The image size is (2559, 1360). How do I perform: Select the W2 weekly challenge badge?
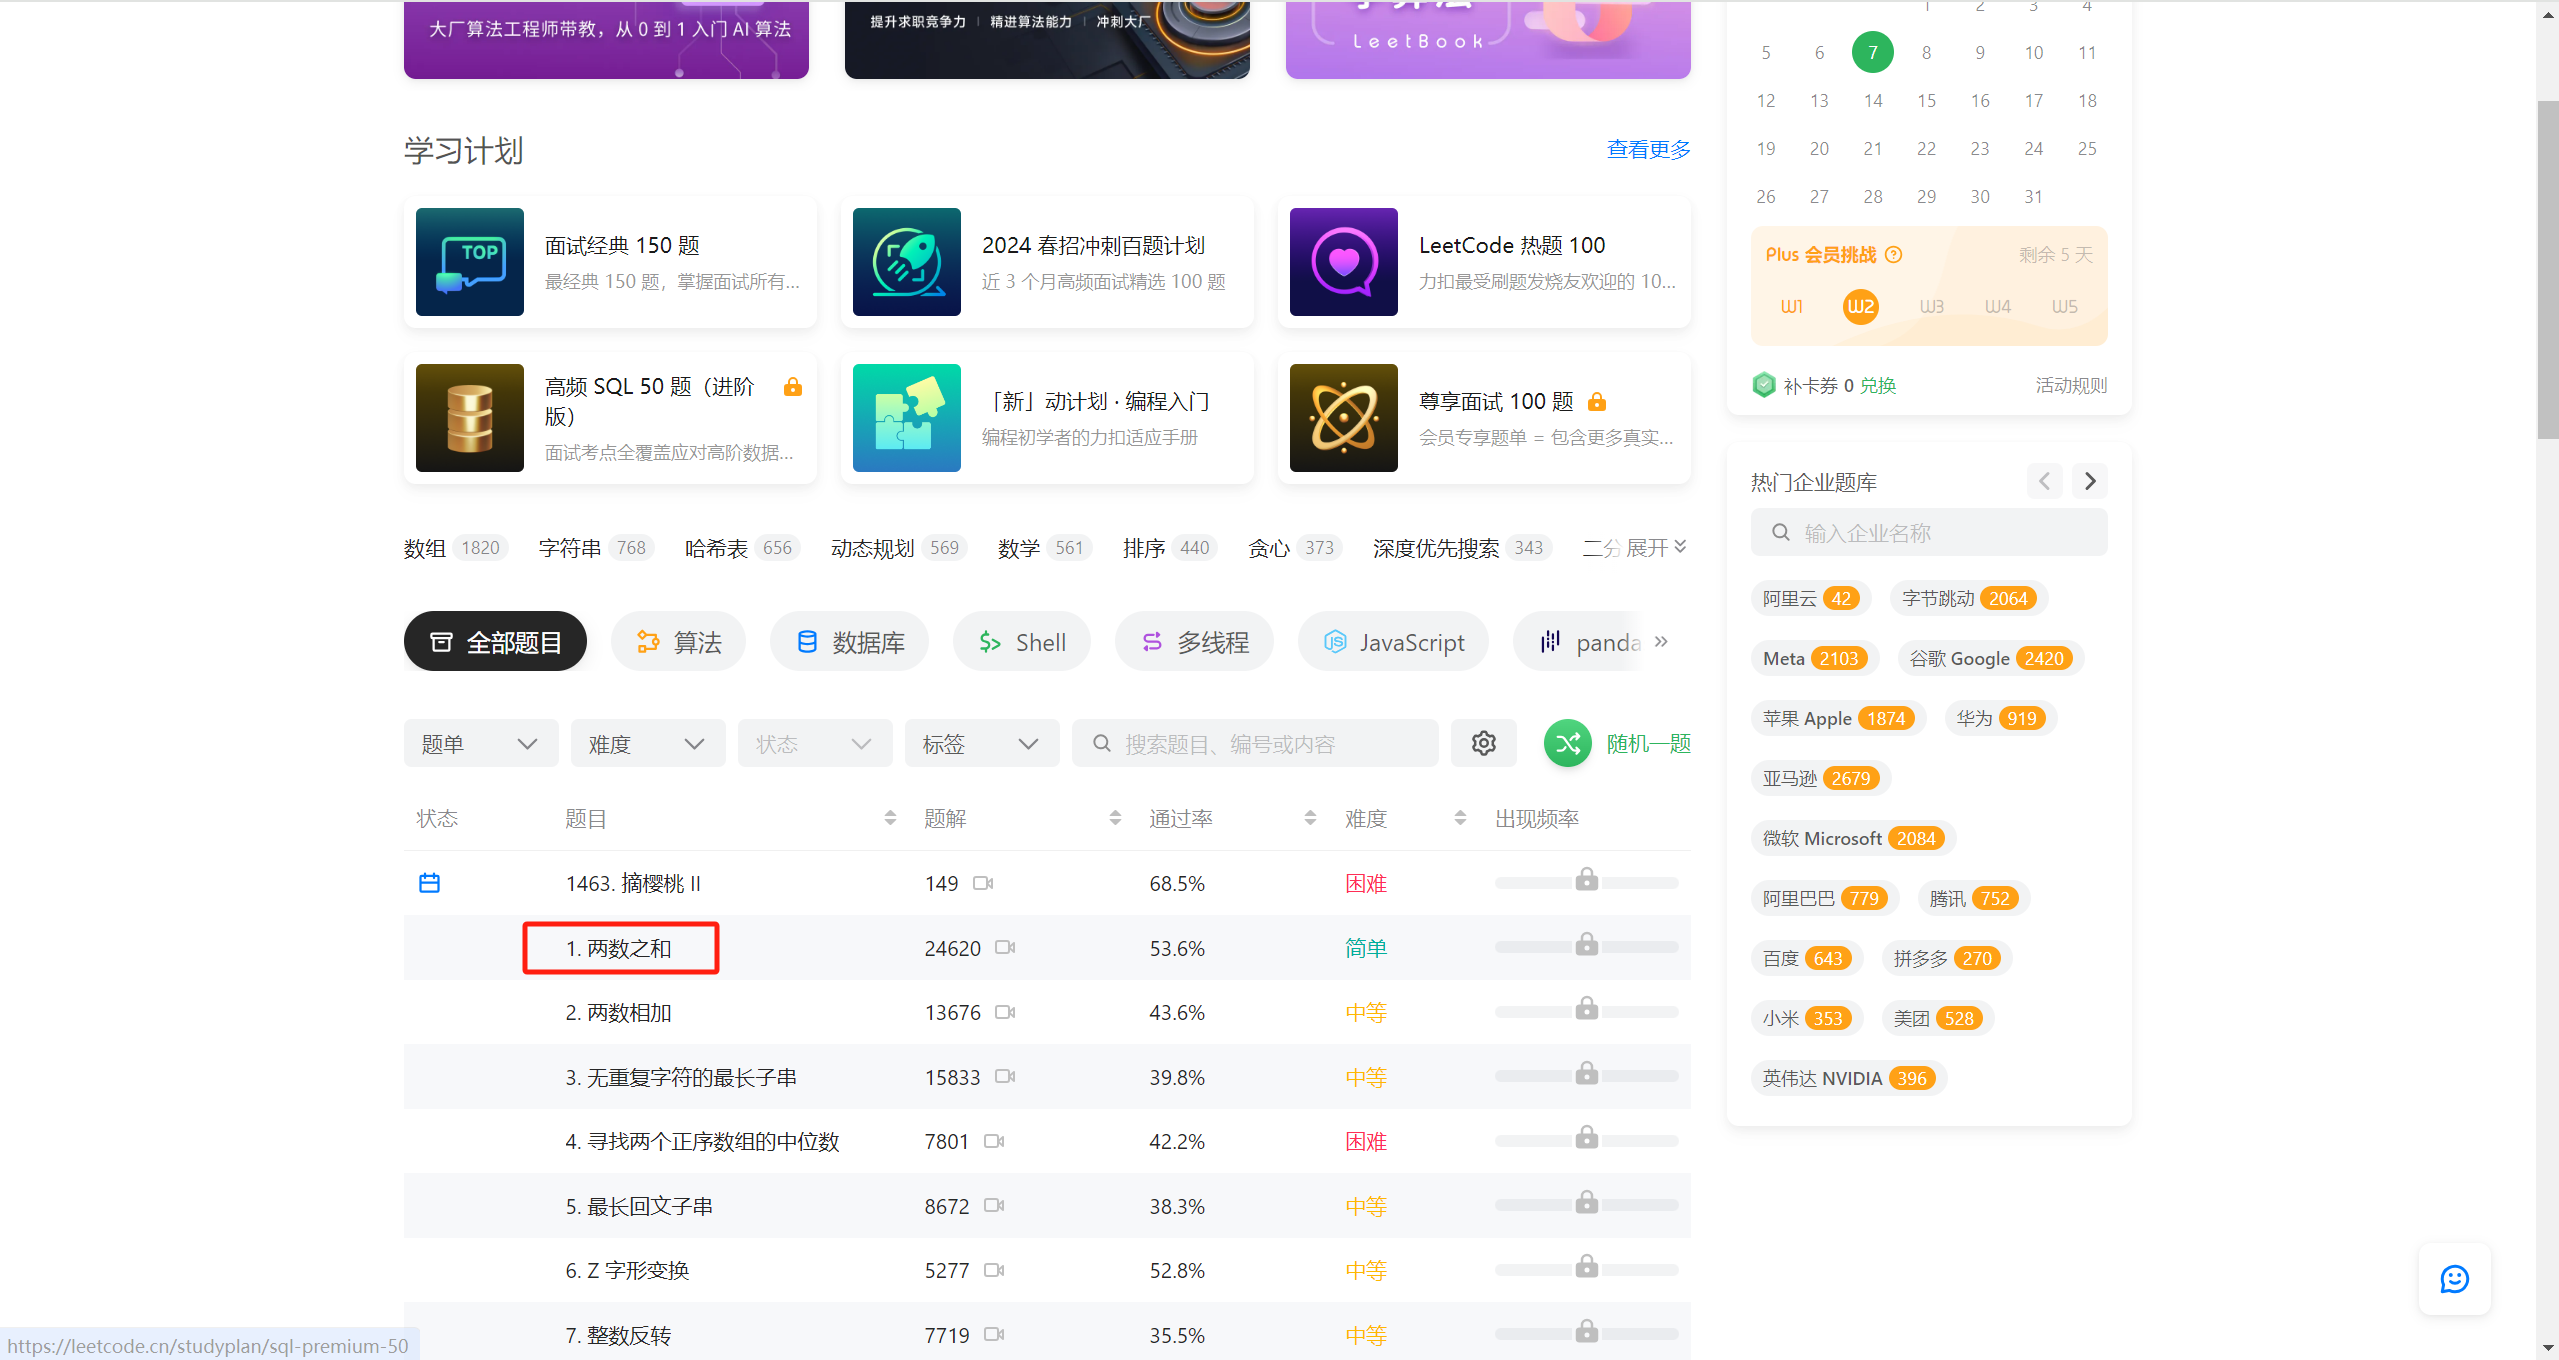click(1860, 306)
